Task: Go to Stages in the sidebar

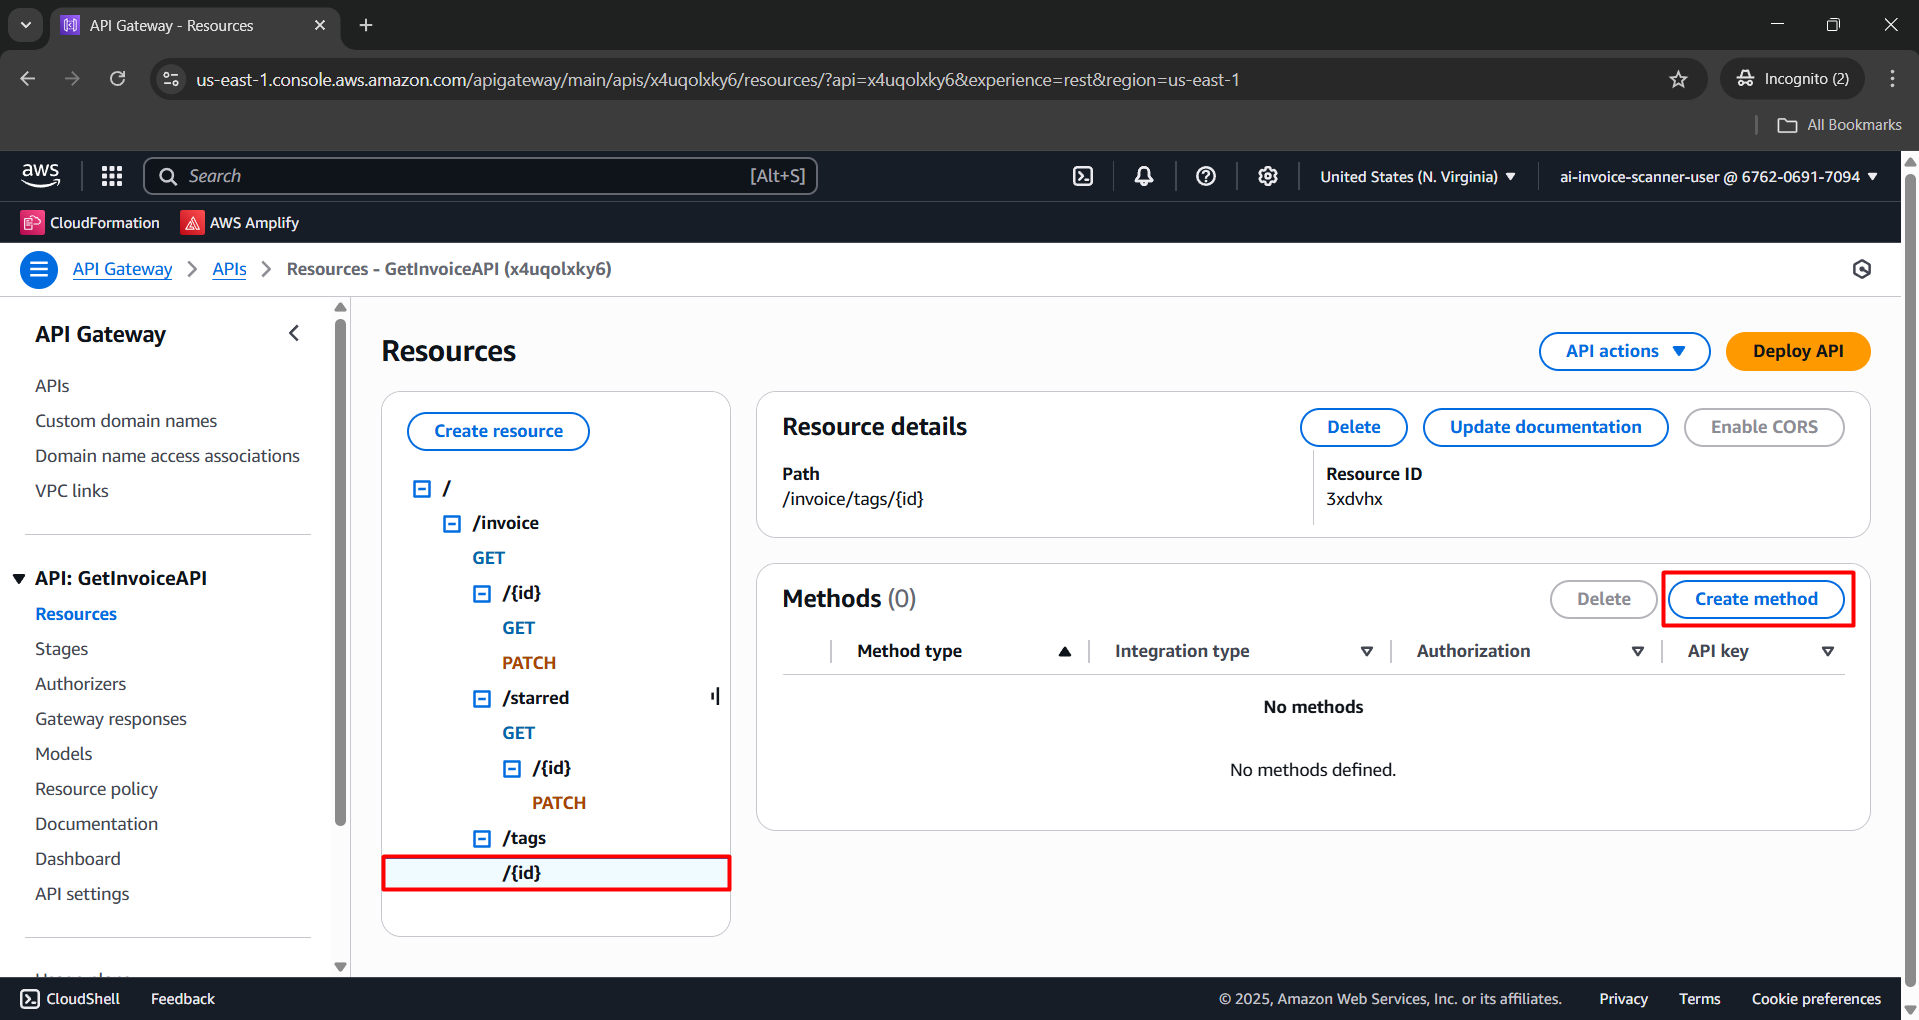Action: 62,649
